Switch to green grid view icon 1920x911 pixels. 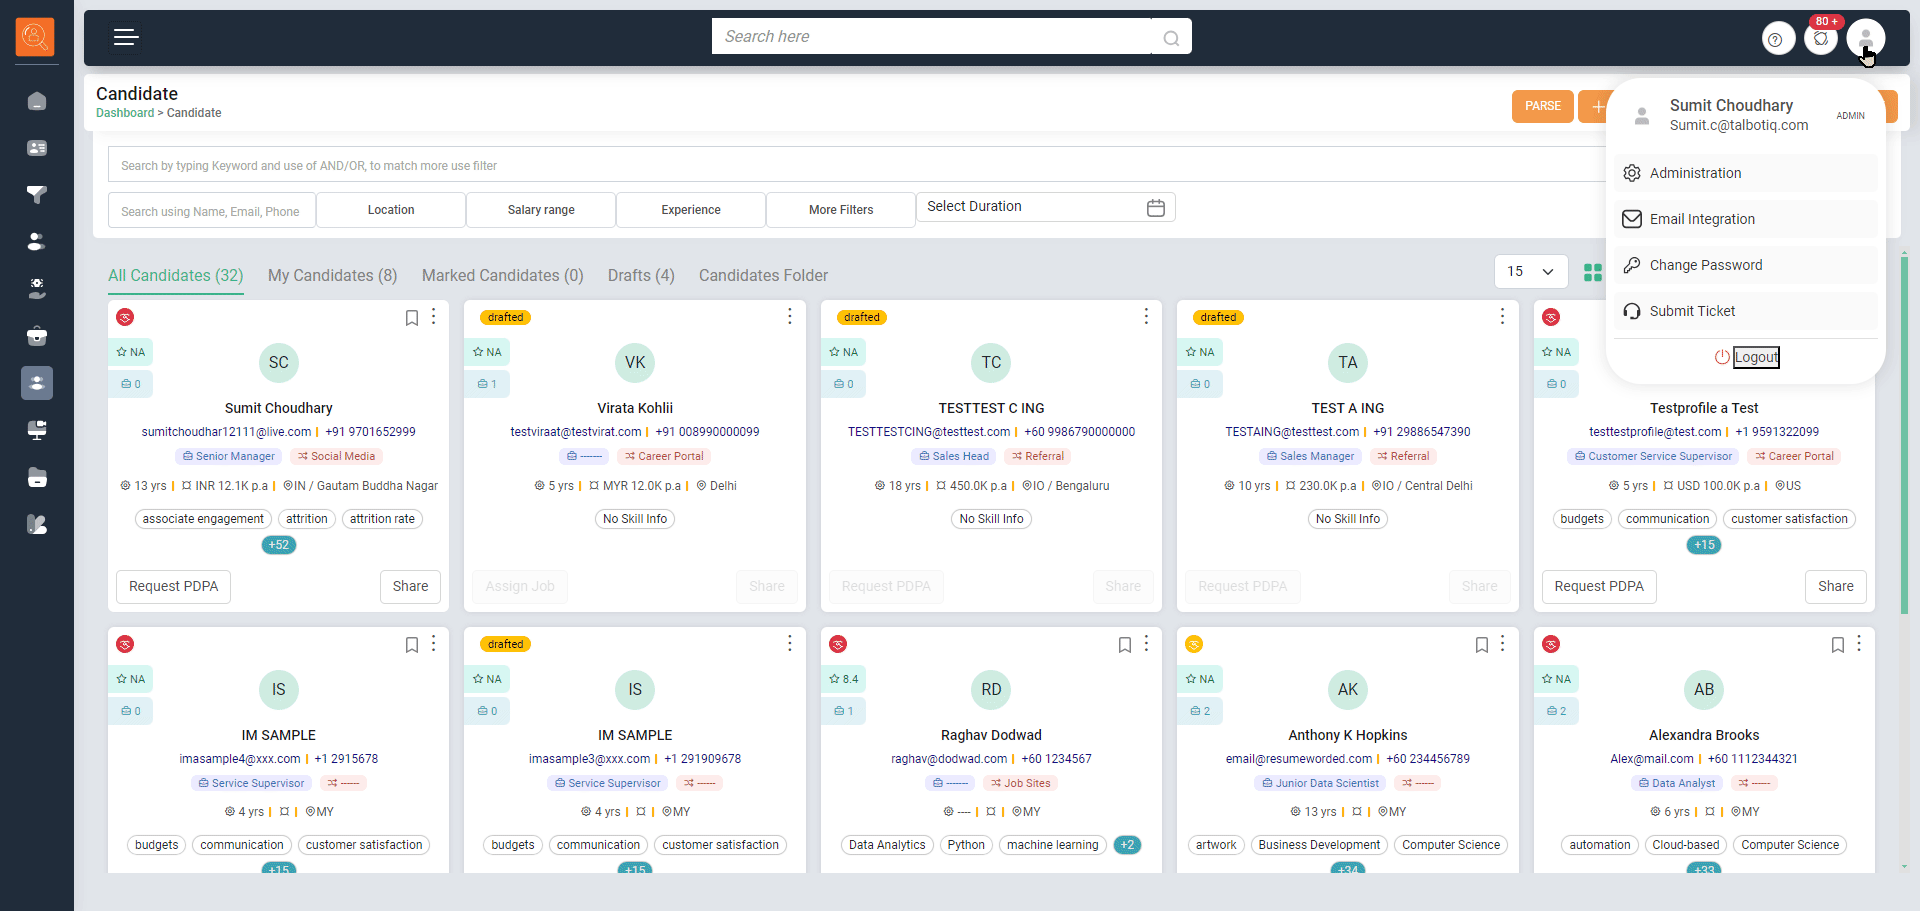coord(1592,272)
